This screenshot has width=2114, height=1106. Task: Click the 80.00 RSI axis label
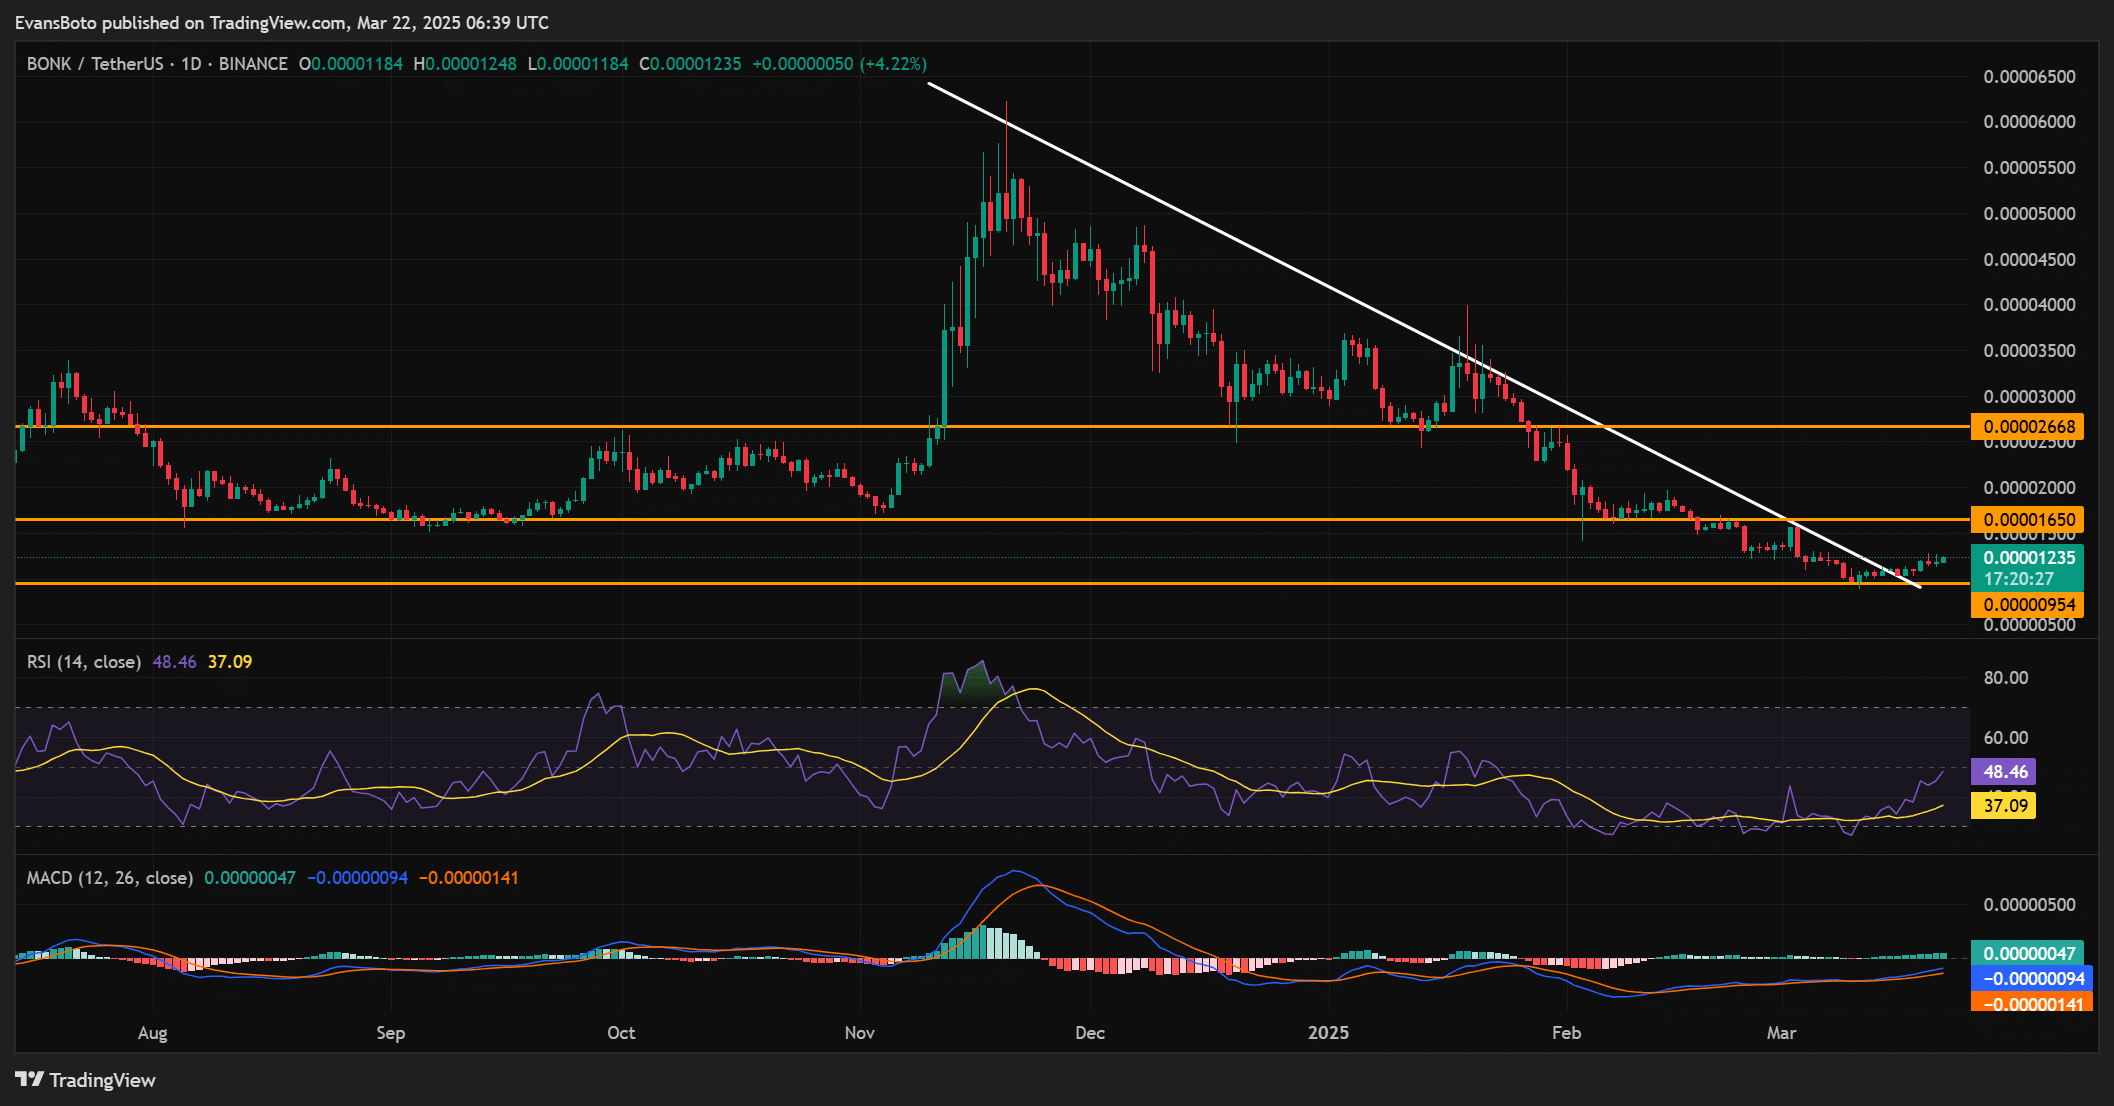coord(2006,678)
